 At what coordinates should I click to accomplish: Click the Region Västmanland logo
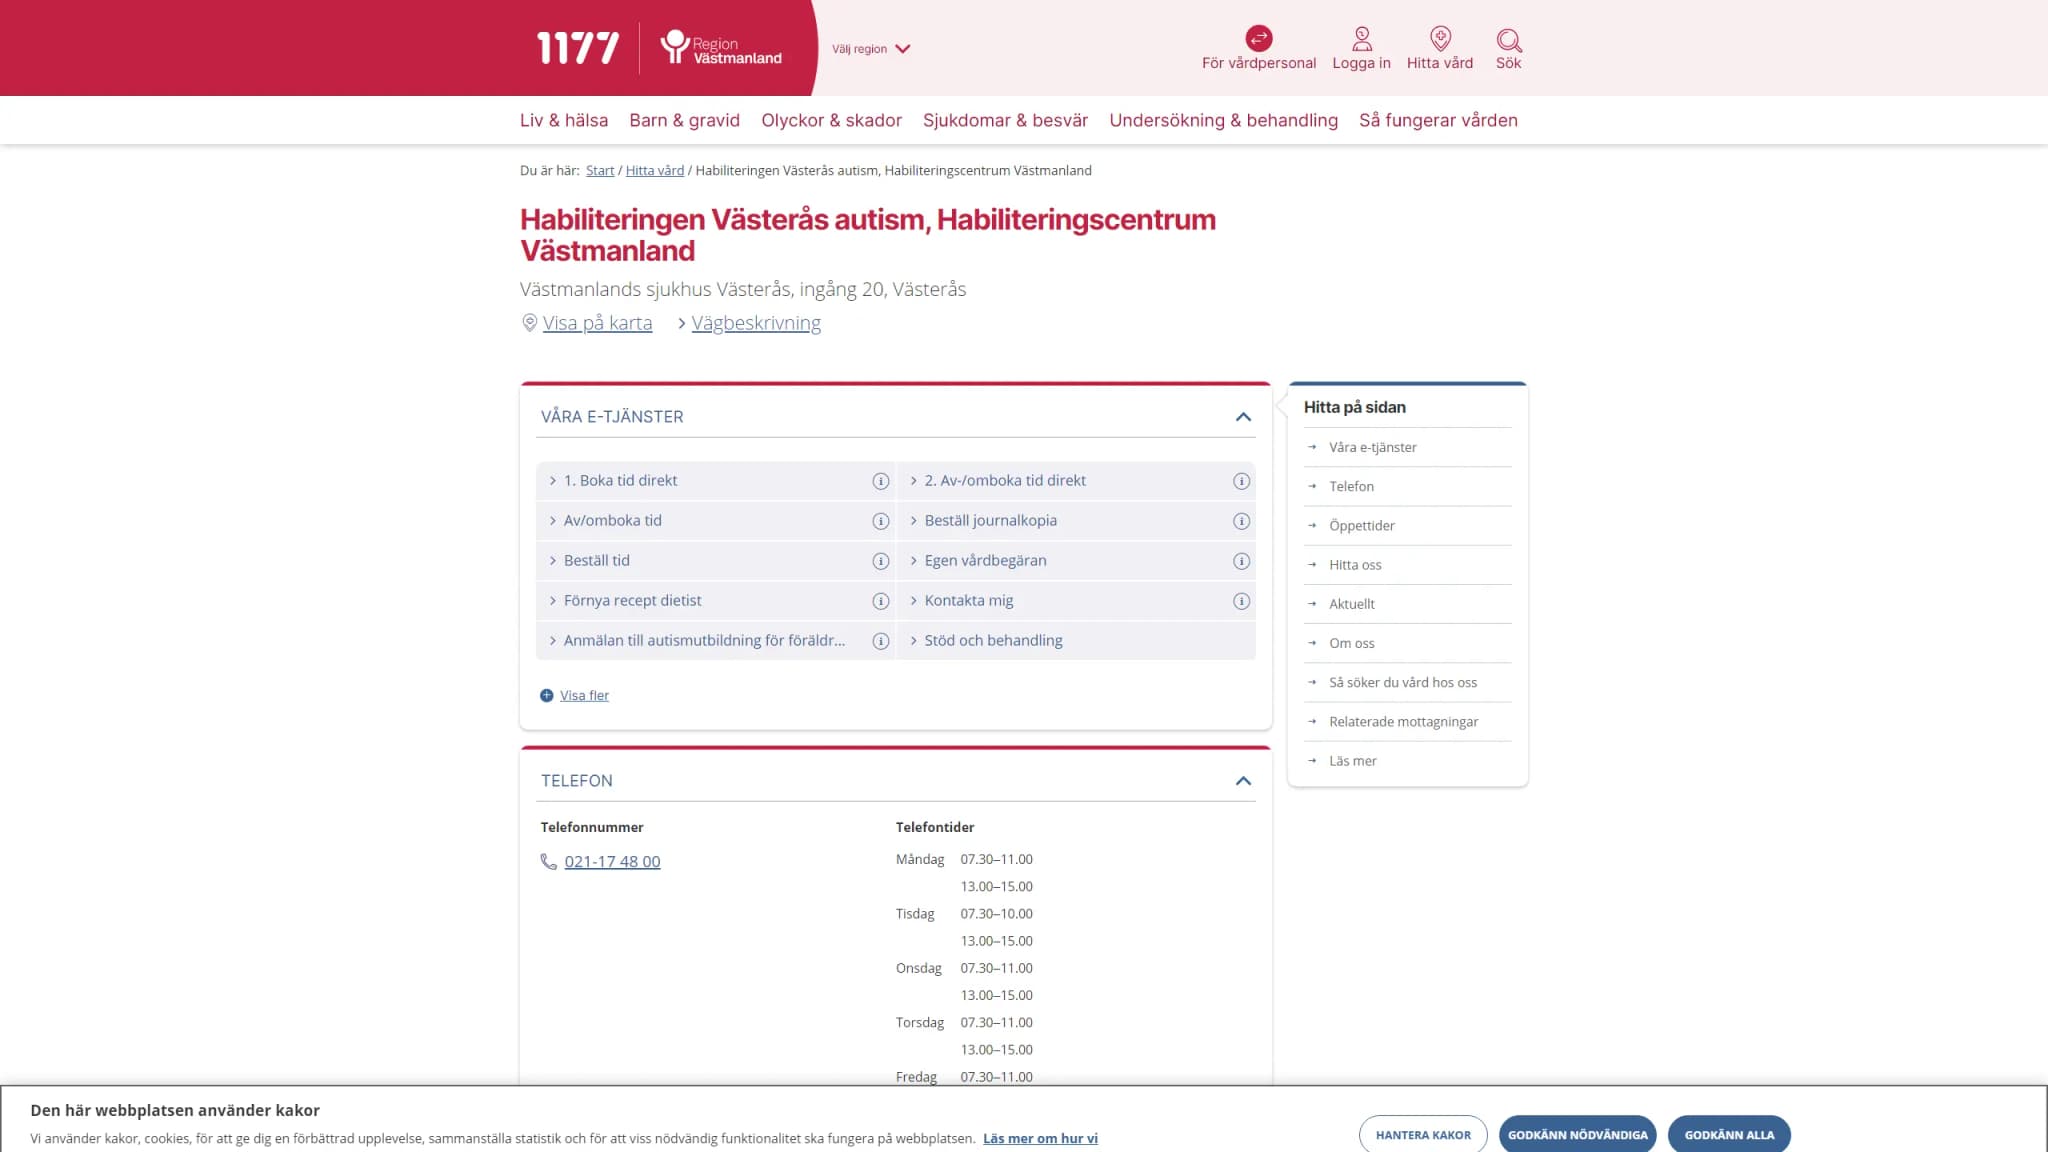[x=721, y=48]
